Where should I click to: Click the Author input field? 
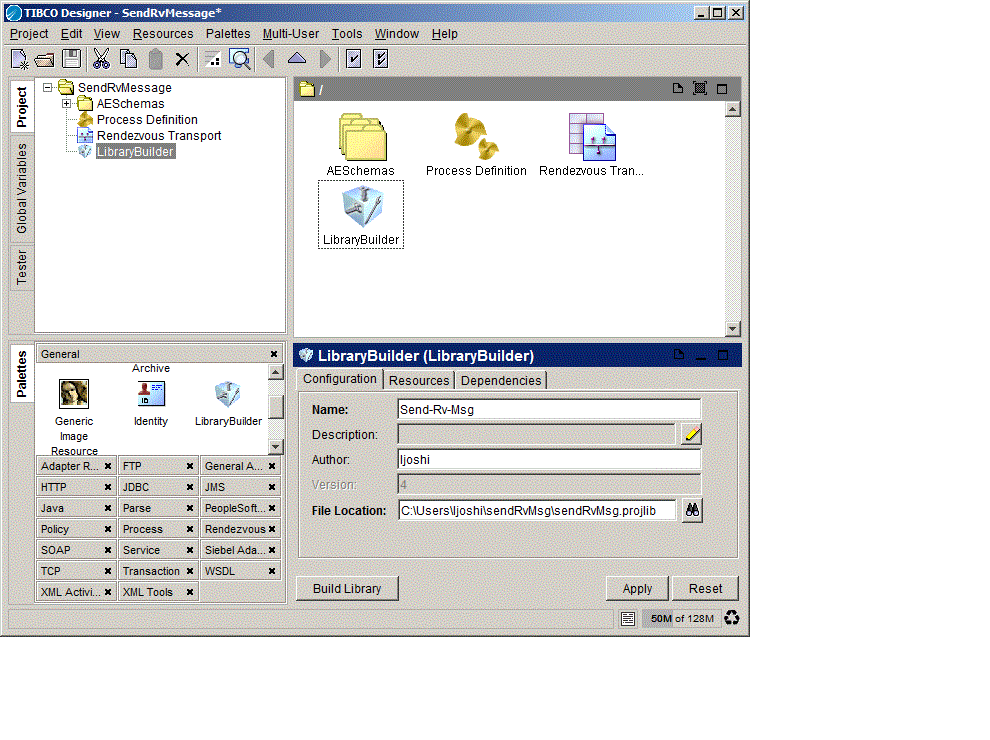click(x=549, y=460)
